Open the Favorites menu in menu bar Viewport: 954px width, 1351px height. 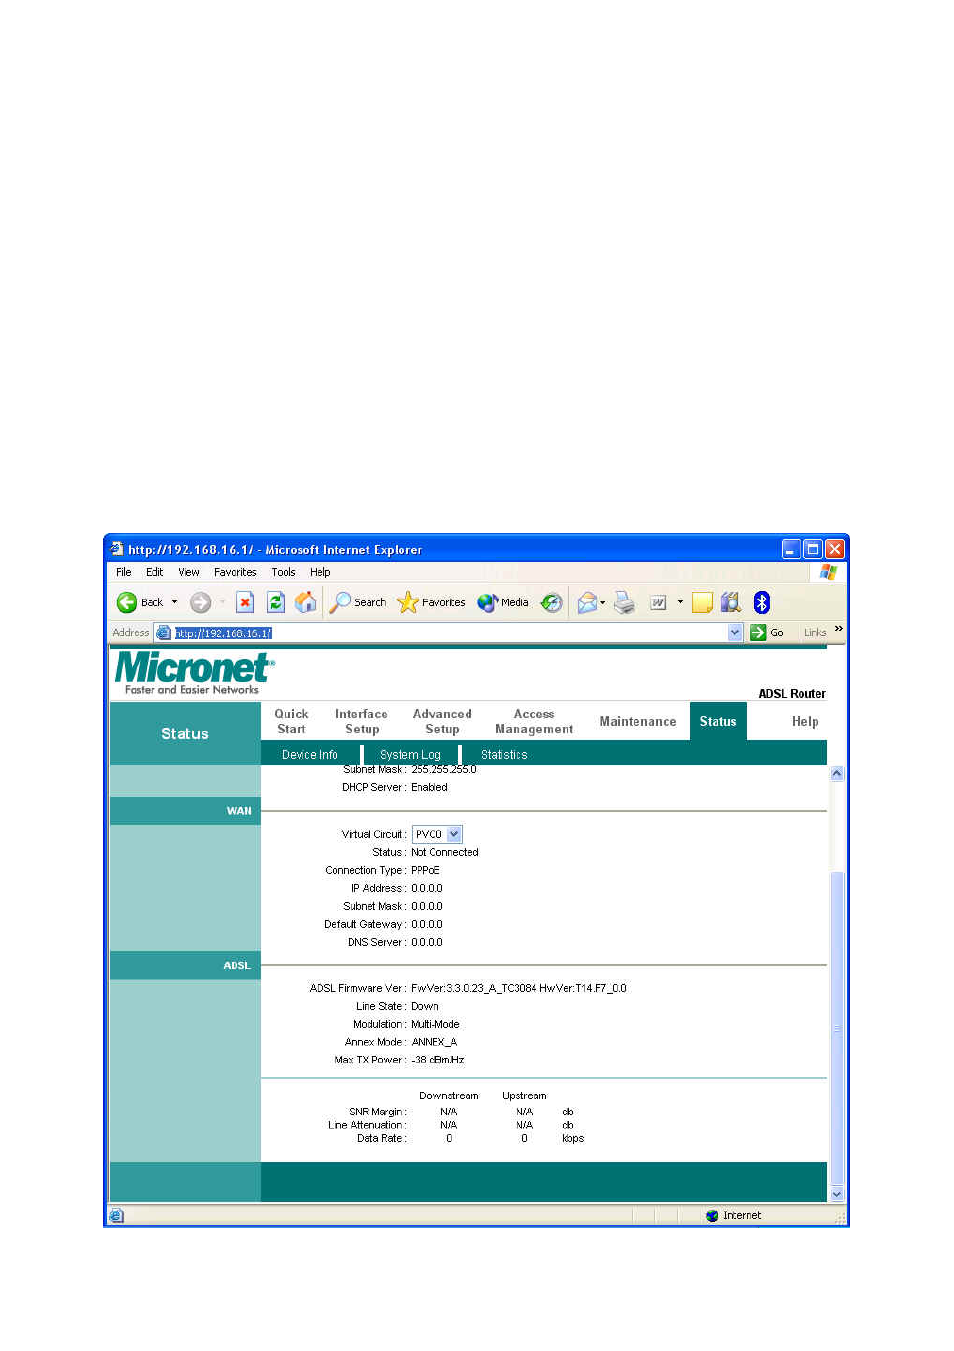tap(235, 572)
